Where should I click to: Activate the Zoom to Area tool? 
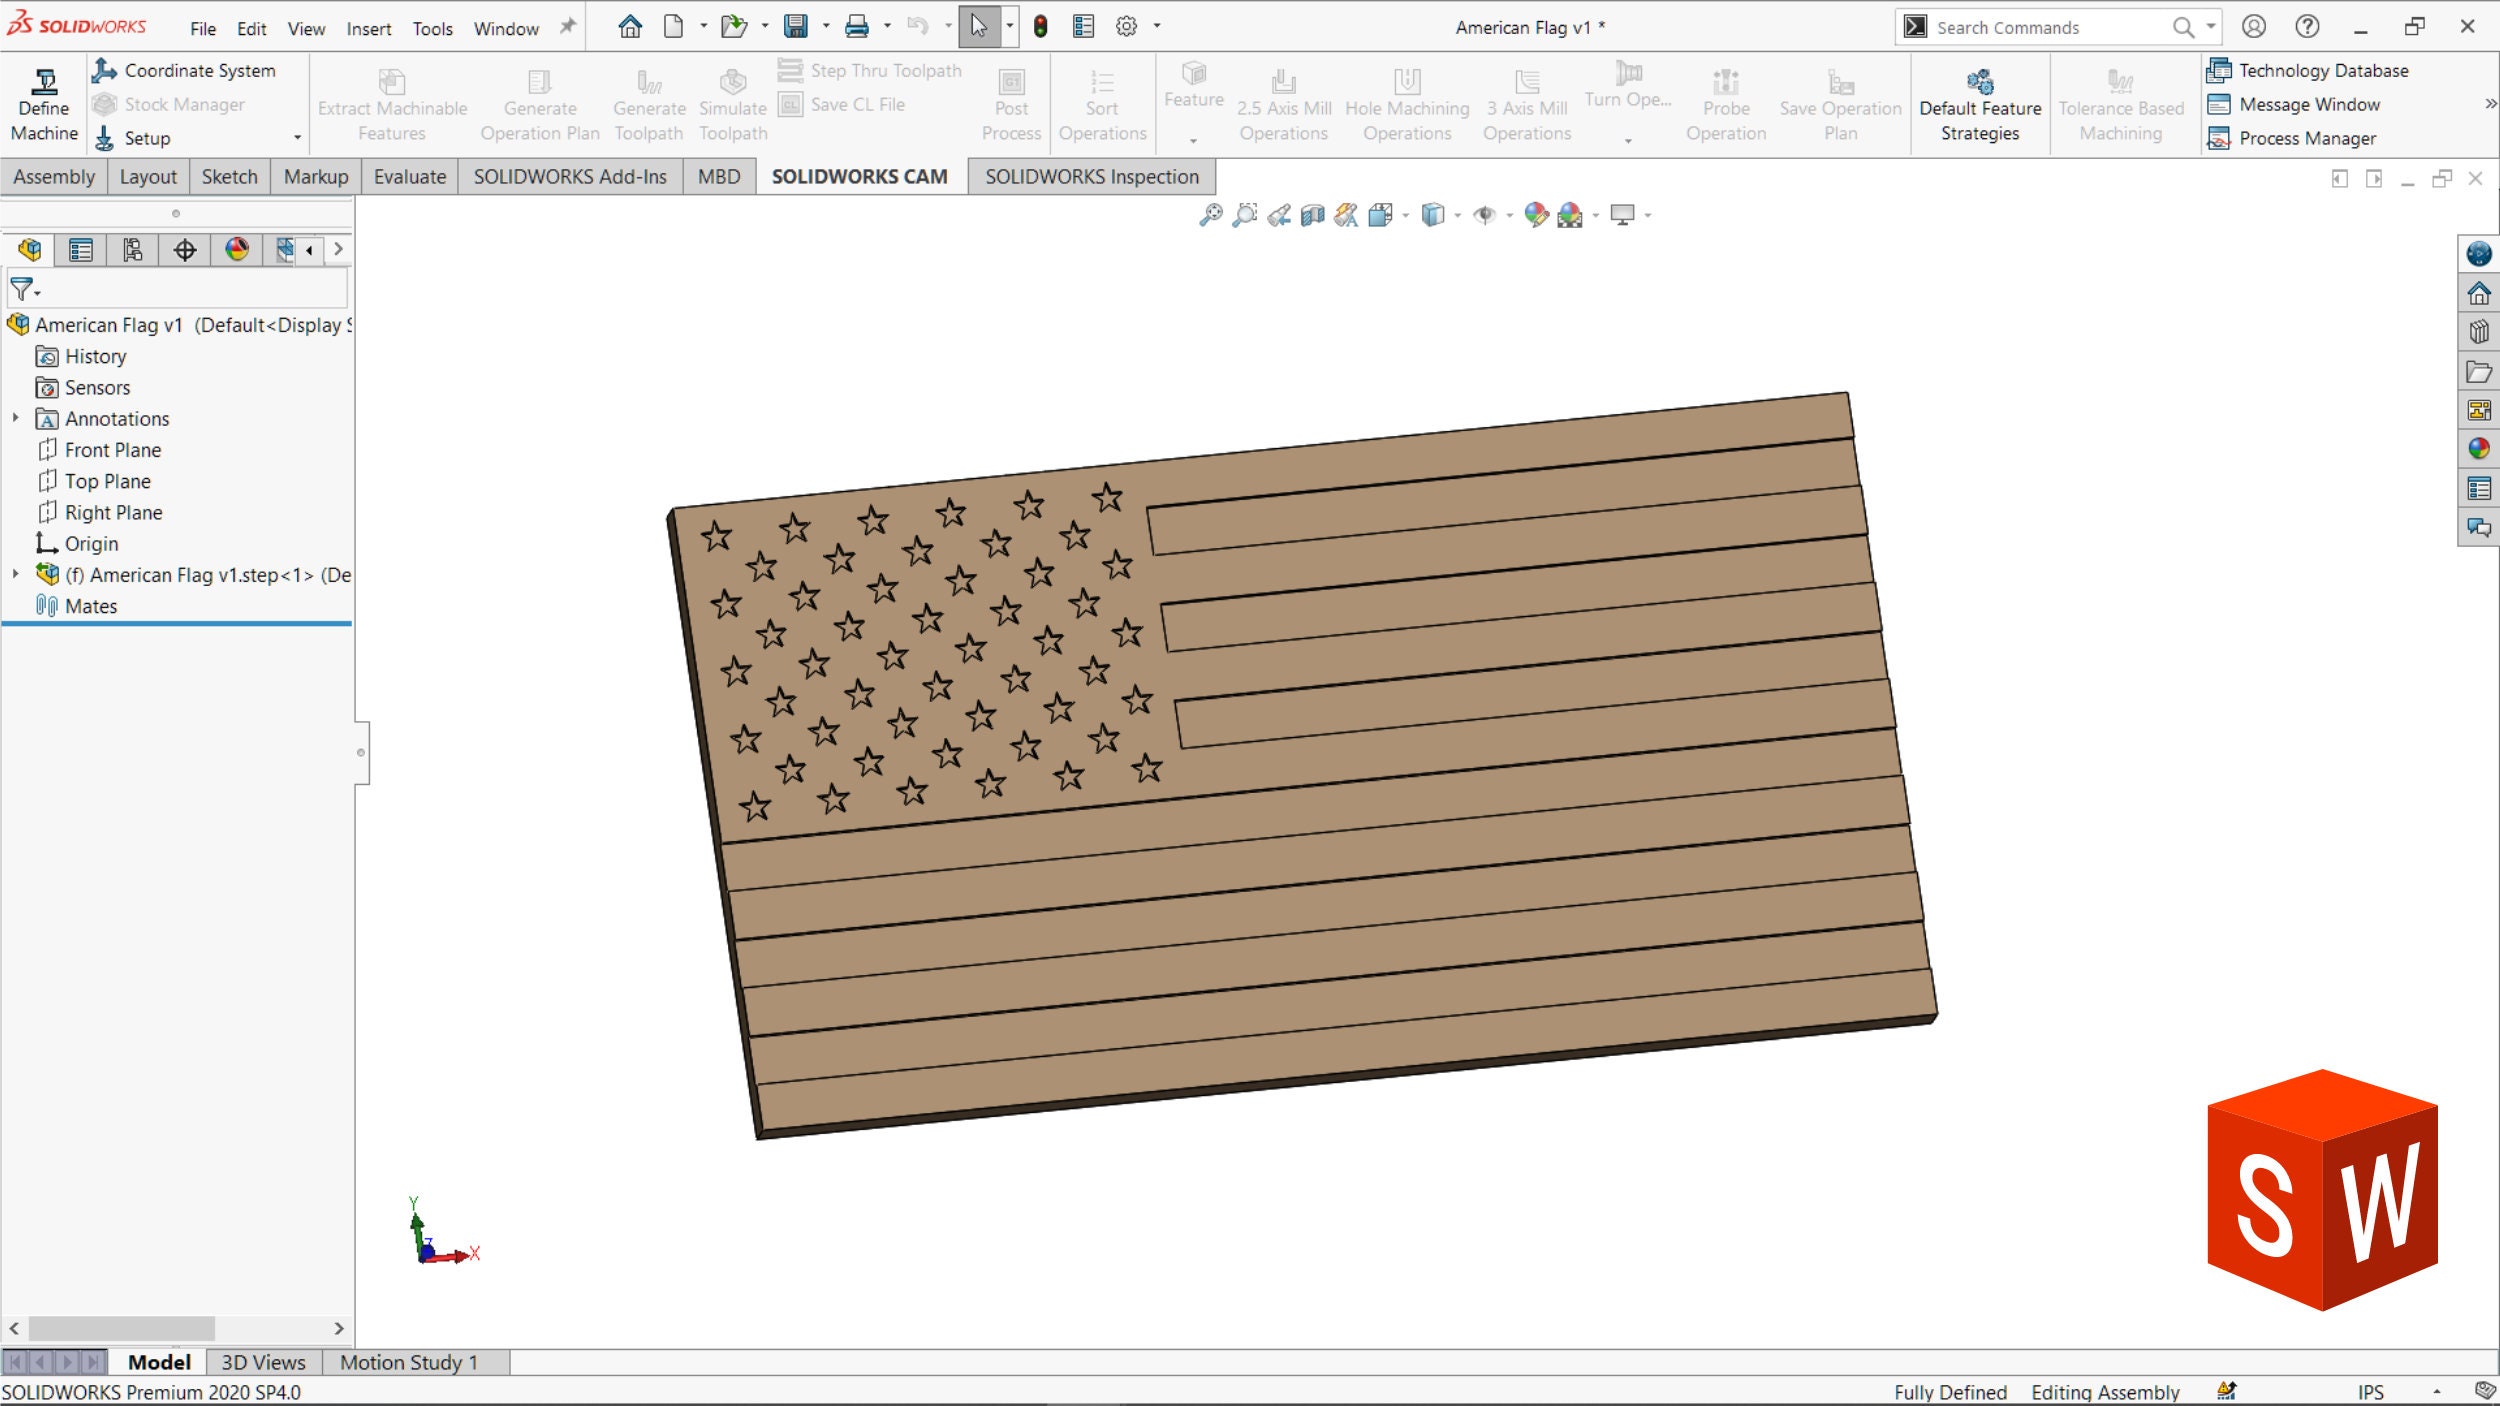coord(1244,214)
